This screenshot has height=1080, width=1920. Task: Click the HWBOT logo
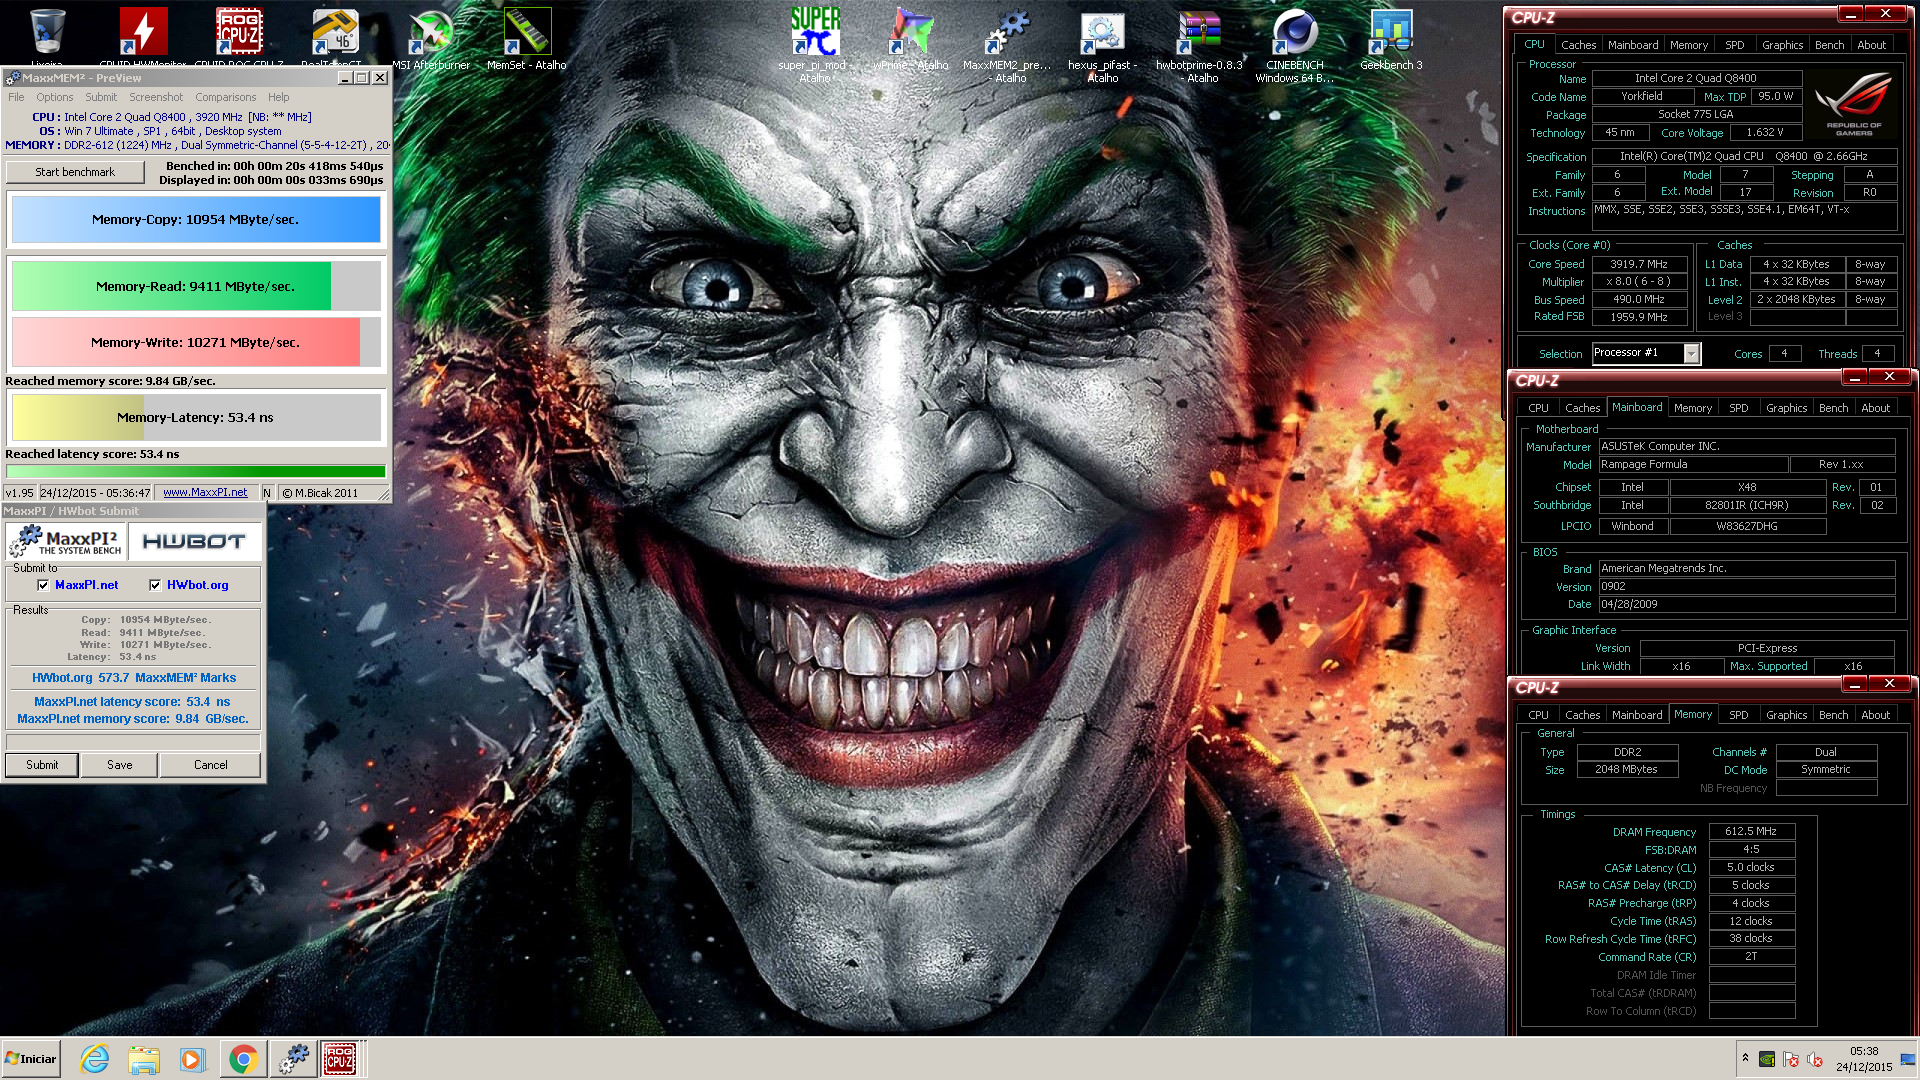[195, 541]
